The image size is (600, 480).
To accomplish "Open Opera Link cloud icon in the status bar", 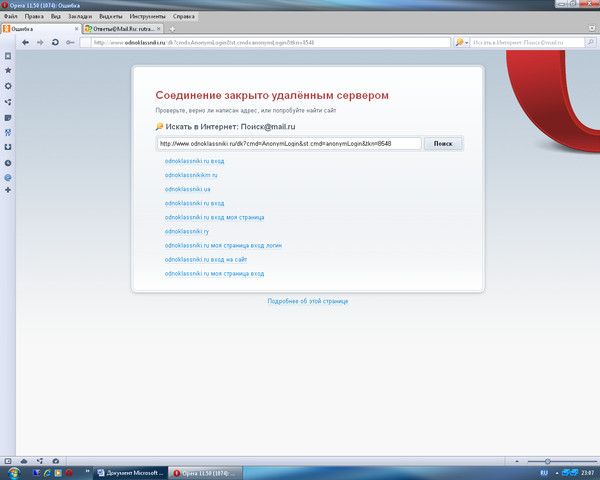I will 24,461.
